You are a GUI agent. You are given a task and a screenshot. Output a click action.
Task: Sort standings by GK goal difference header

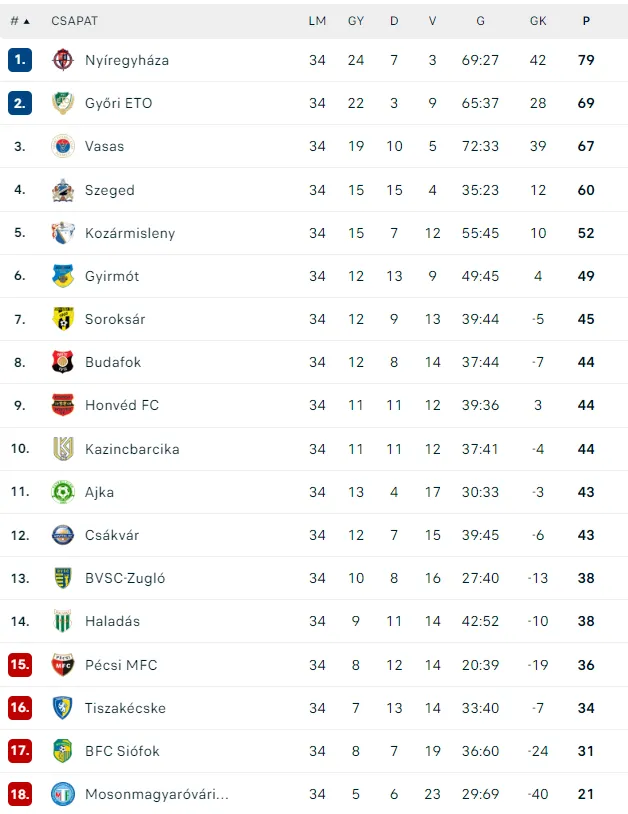(538, 20)
